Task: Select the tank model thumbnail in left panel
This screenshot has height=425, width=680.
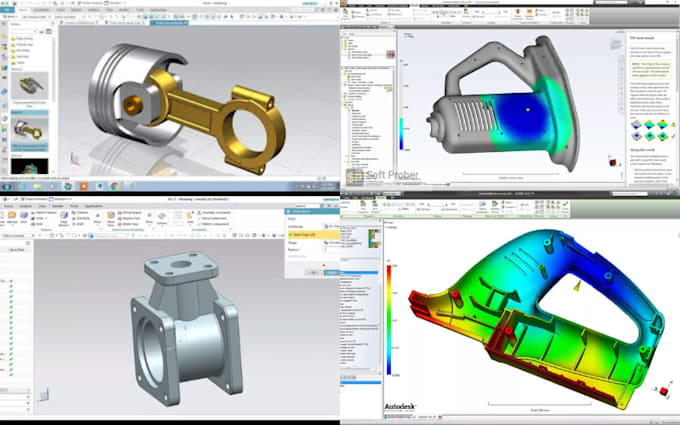Action: click(29, 86)
